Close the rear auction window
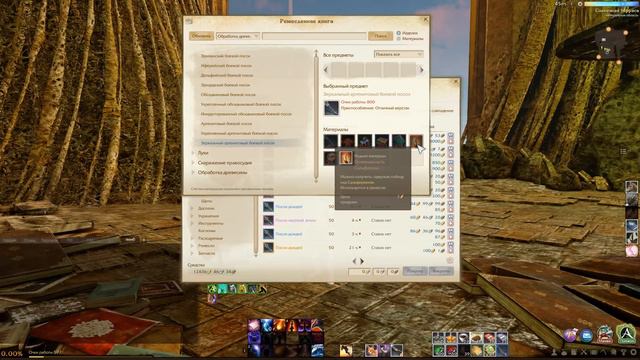Viewport: 640px width, 360px height. (456, 82)
